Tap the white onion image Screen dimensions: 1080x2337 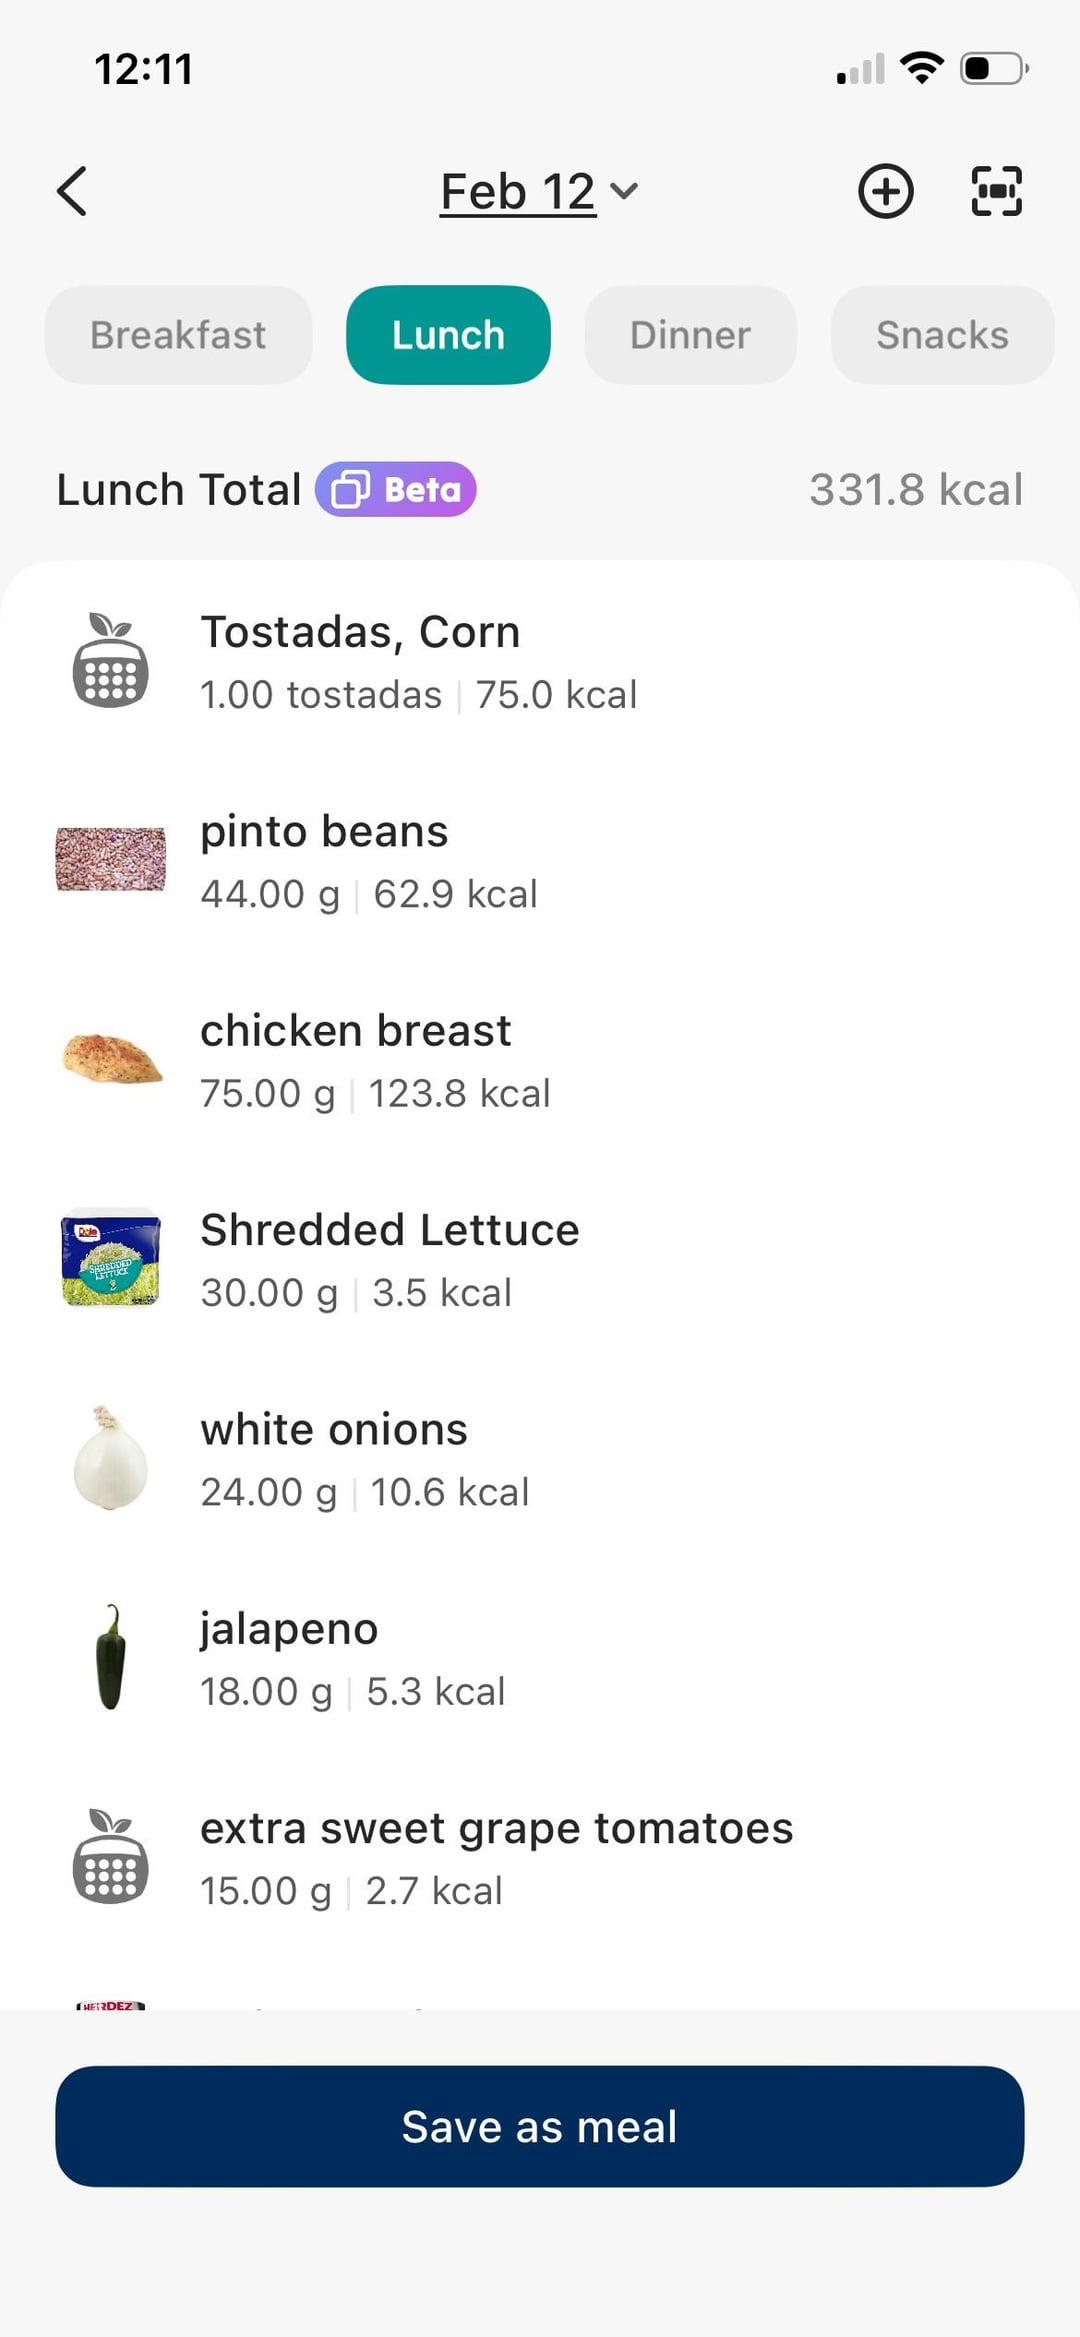pos(110,1458)
